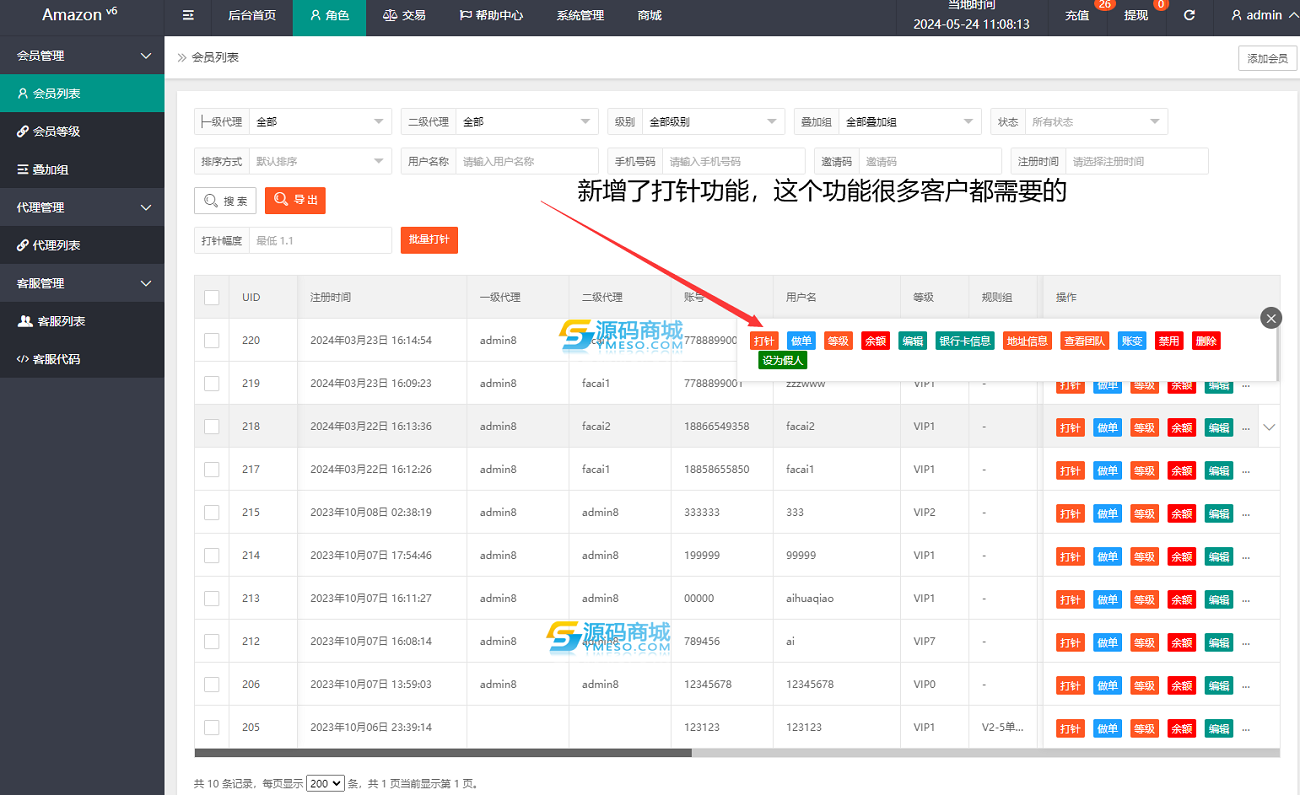Check the row checkbox for UID 213

pos(212,598)
